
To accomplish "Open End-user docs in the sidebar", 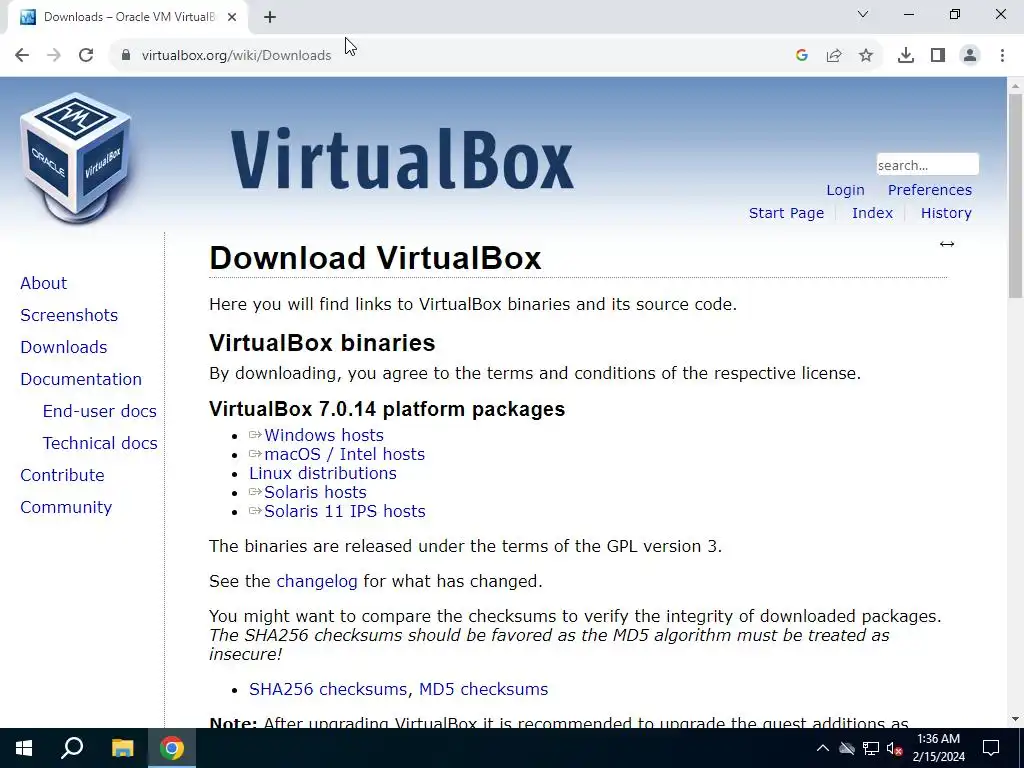I will [x=100, y=411].
